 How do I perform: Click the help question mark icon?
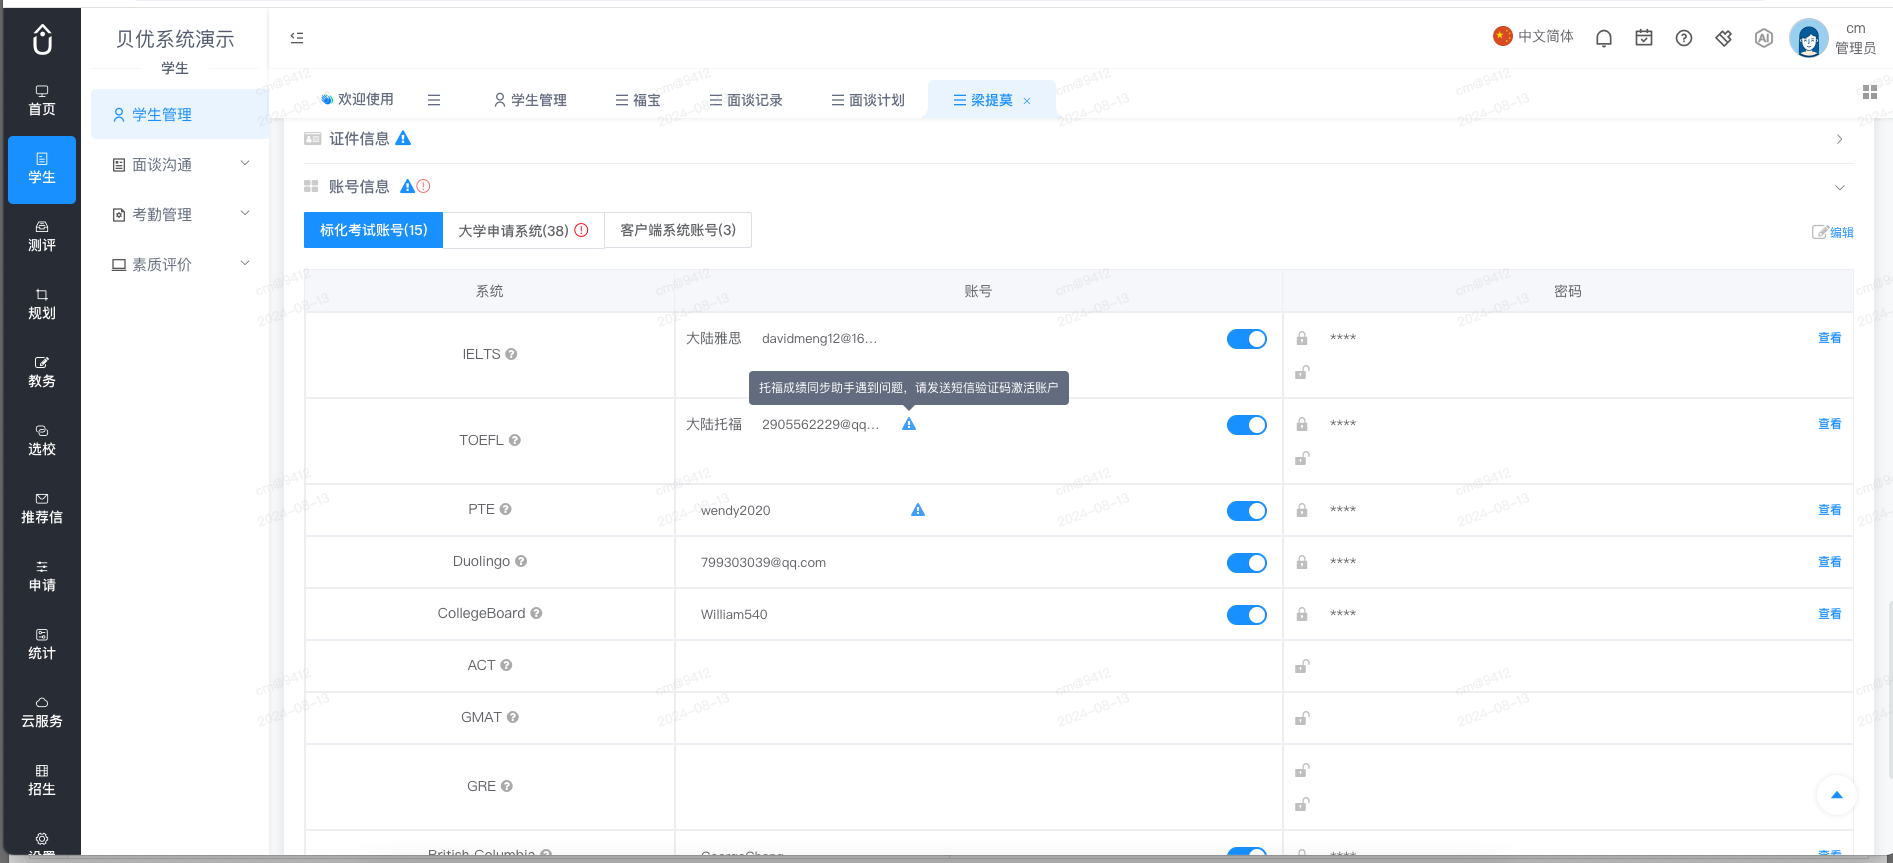pos(1684,38)
